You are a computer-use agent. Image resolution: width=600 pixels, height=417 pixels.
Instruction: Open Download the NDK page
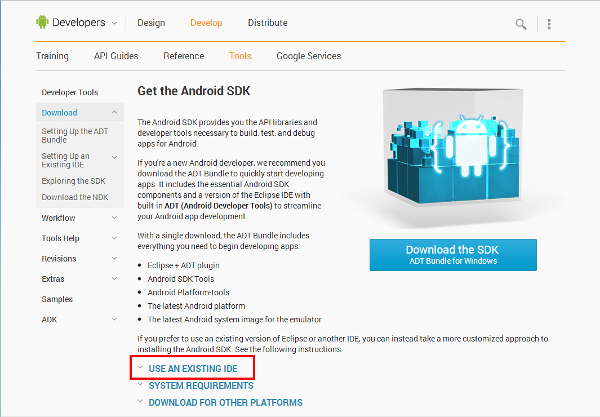tap(75, 197)
